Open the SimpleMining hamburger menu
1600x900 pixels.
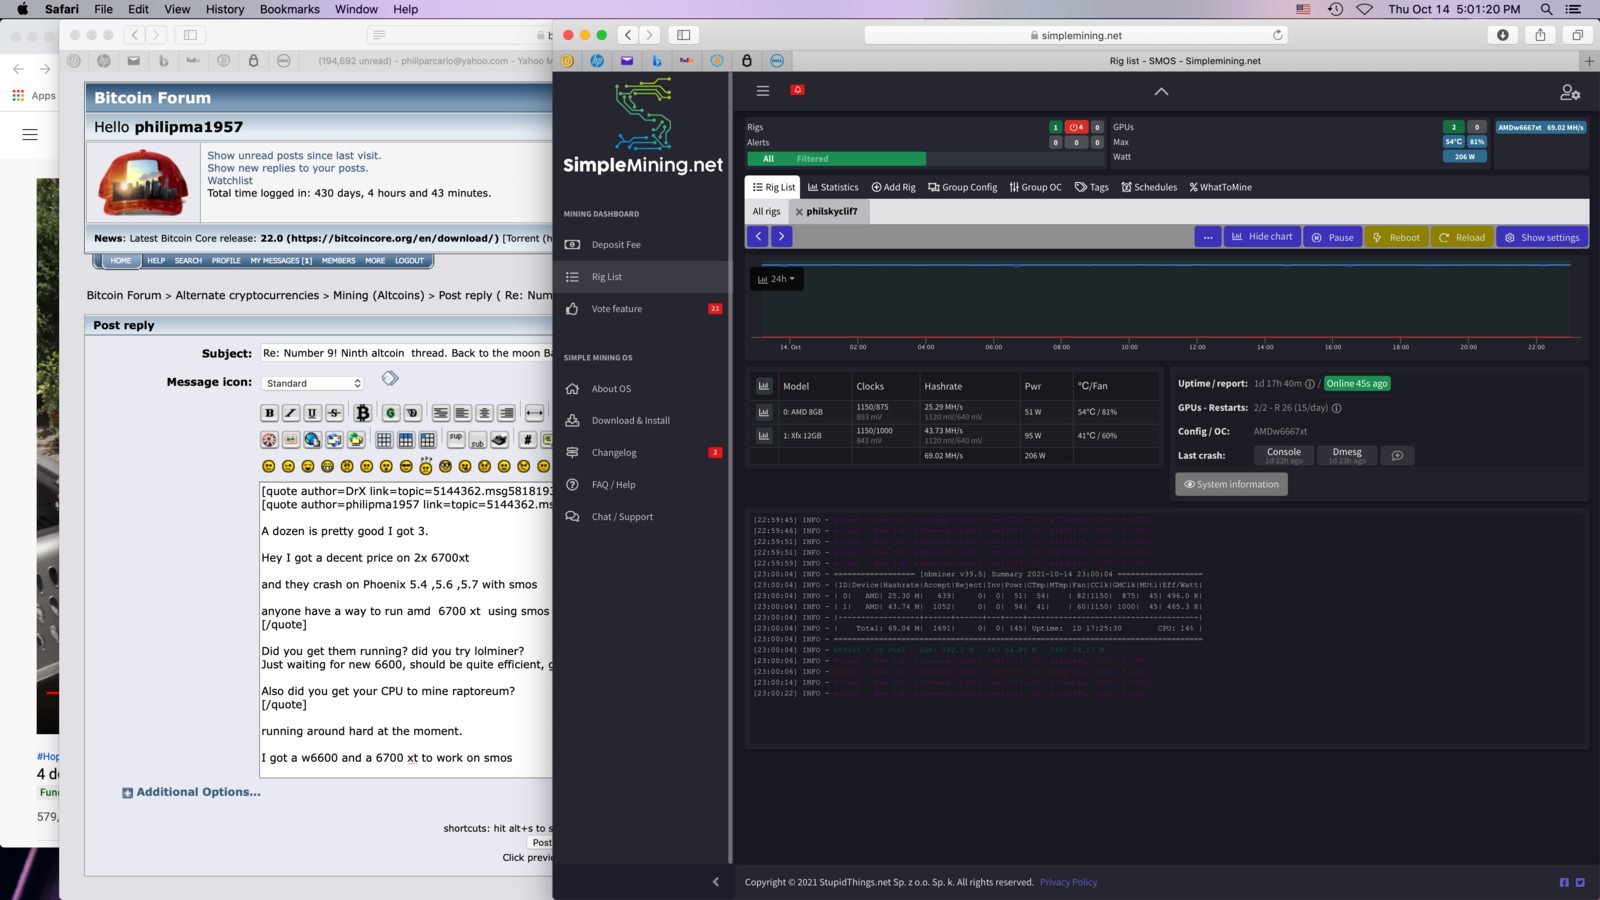[x=763, y=90]
